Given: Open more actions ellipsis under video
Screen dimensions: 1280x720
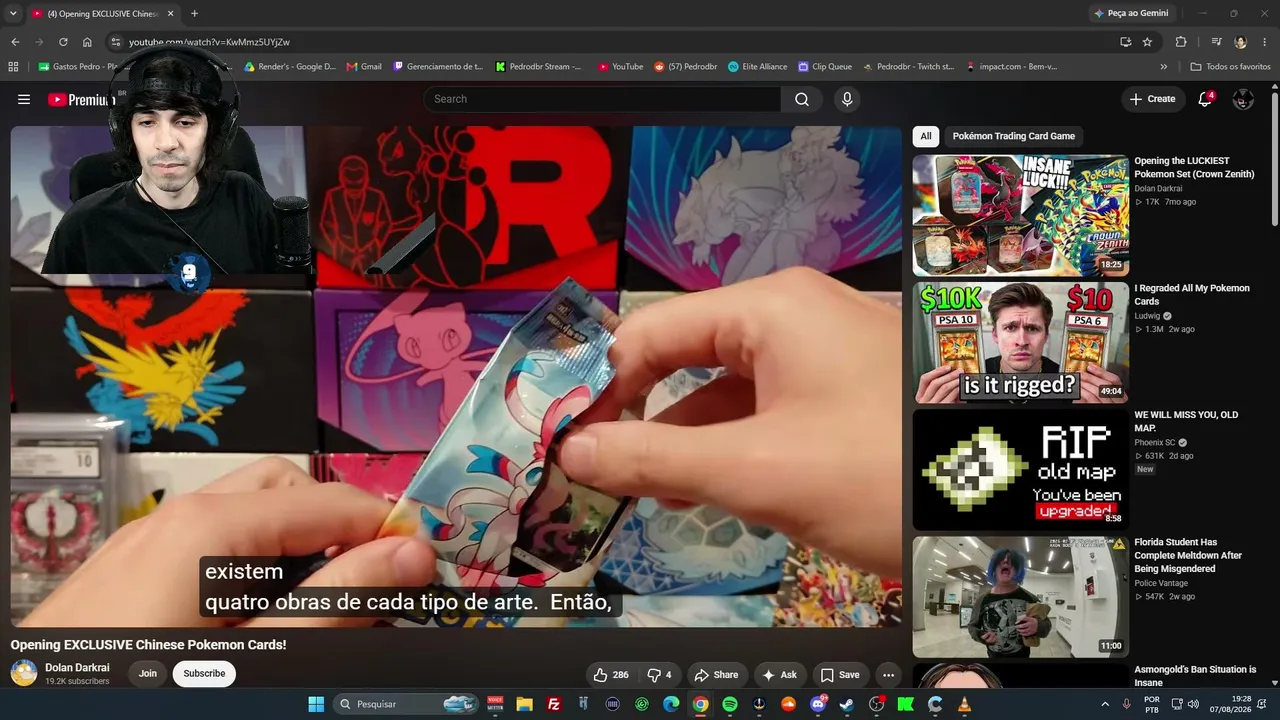Looking at the screenshot, I should tap(888, 675).
